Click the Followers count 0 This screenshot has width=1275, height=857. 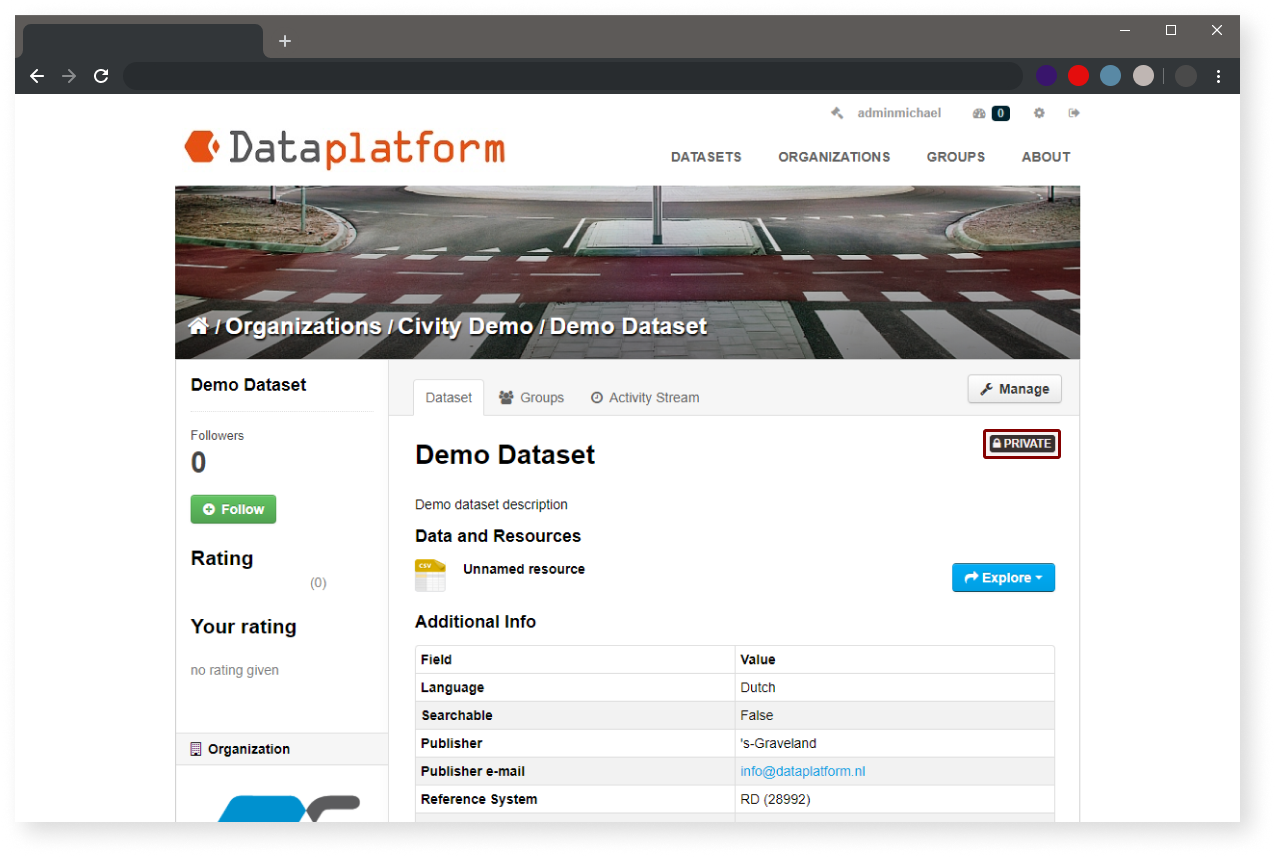point(198,463)
